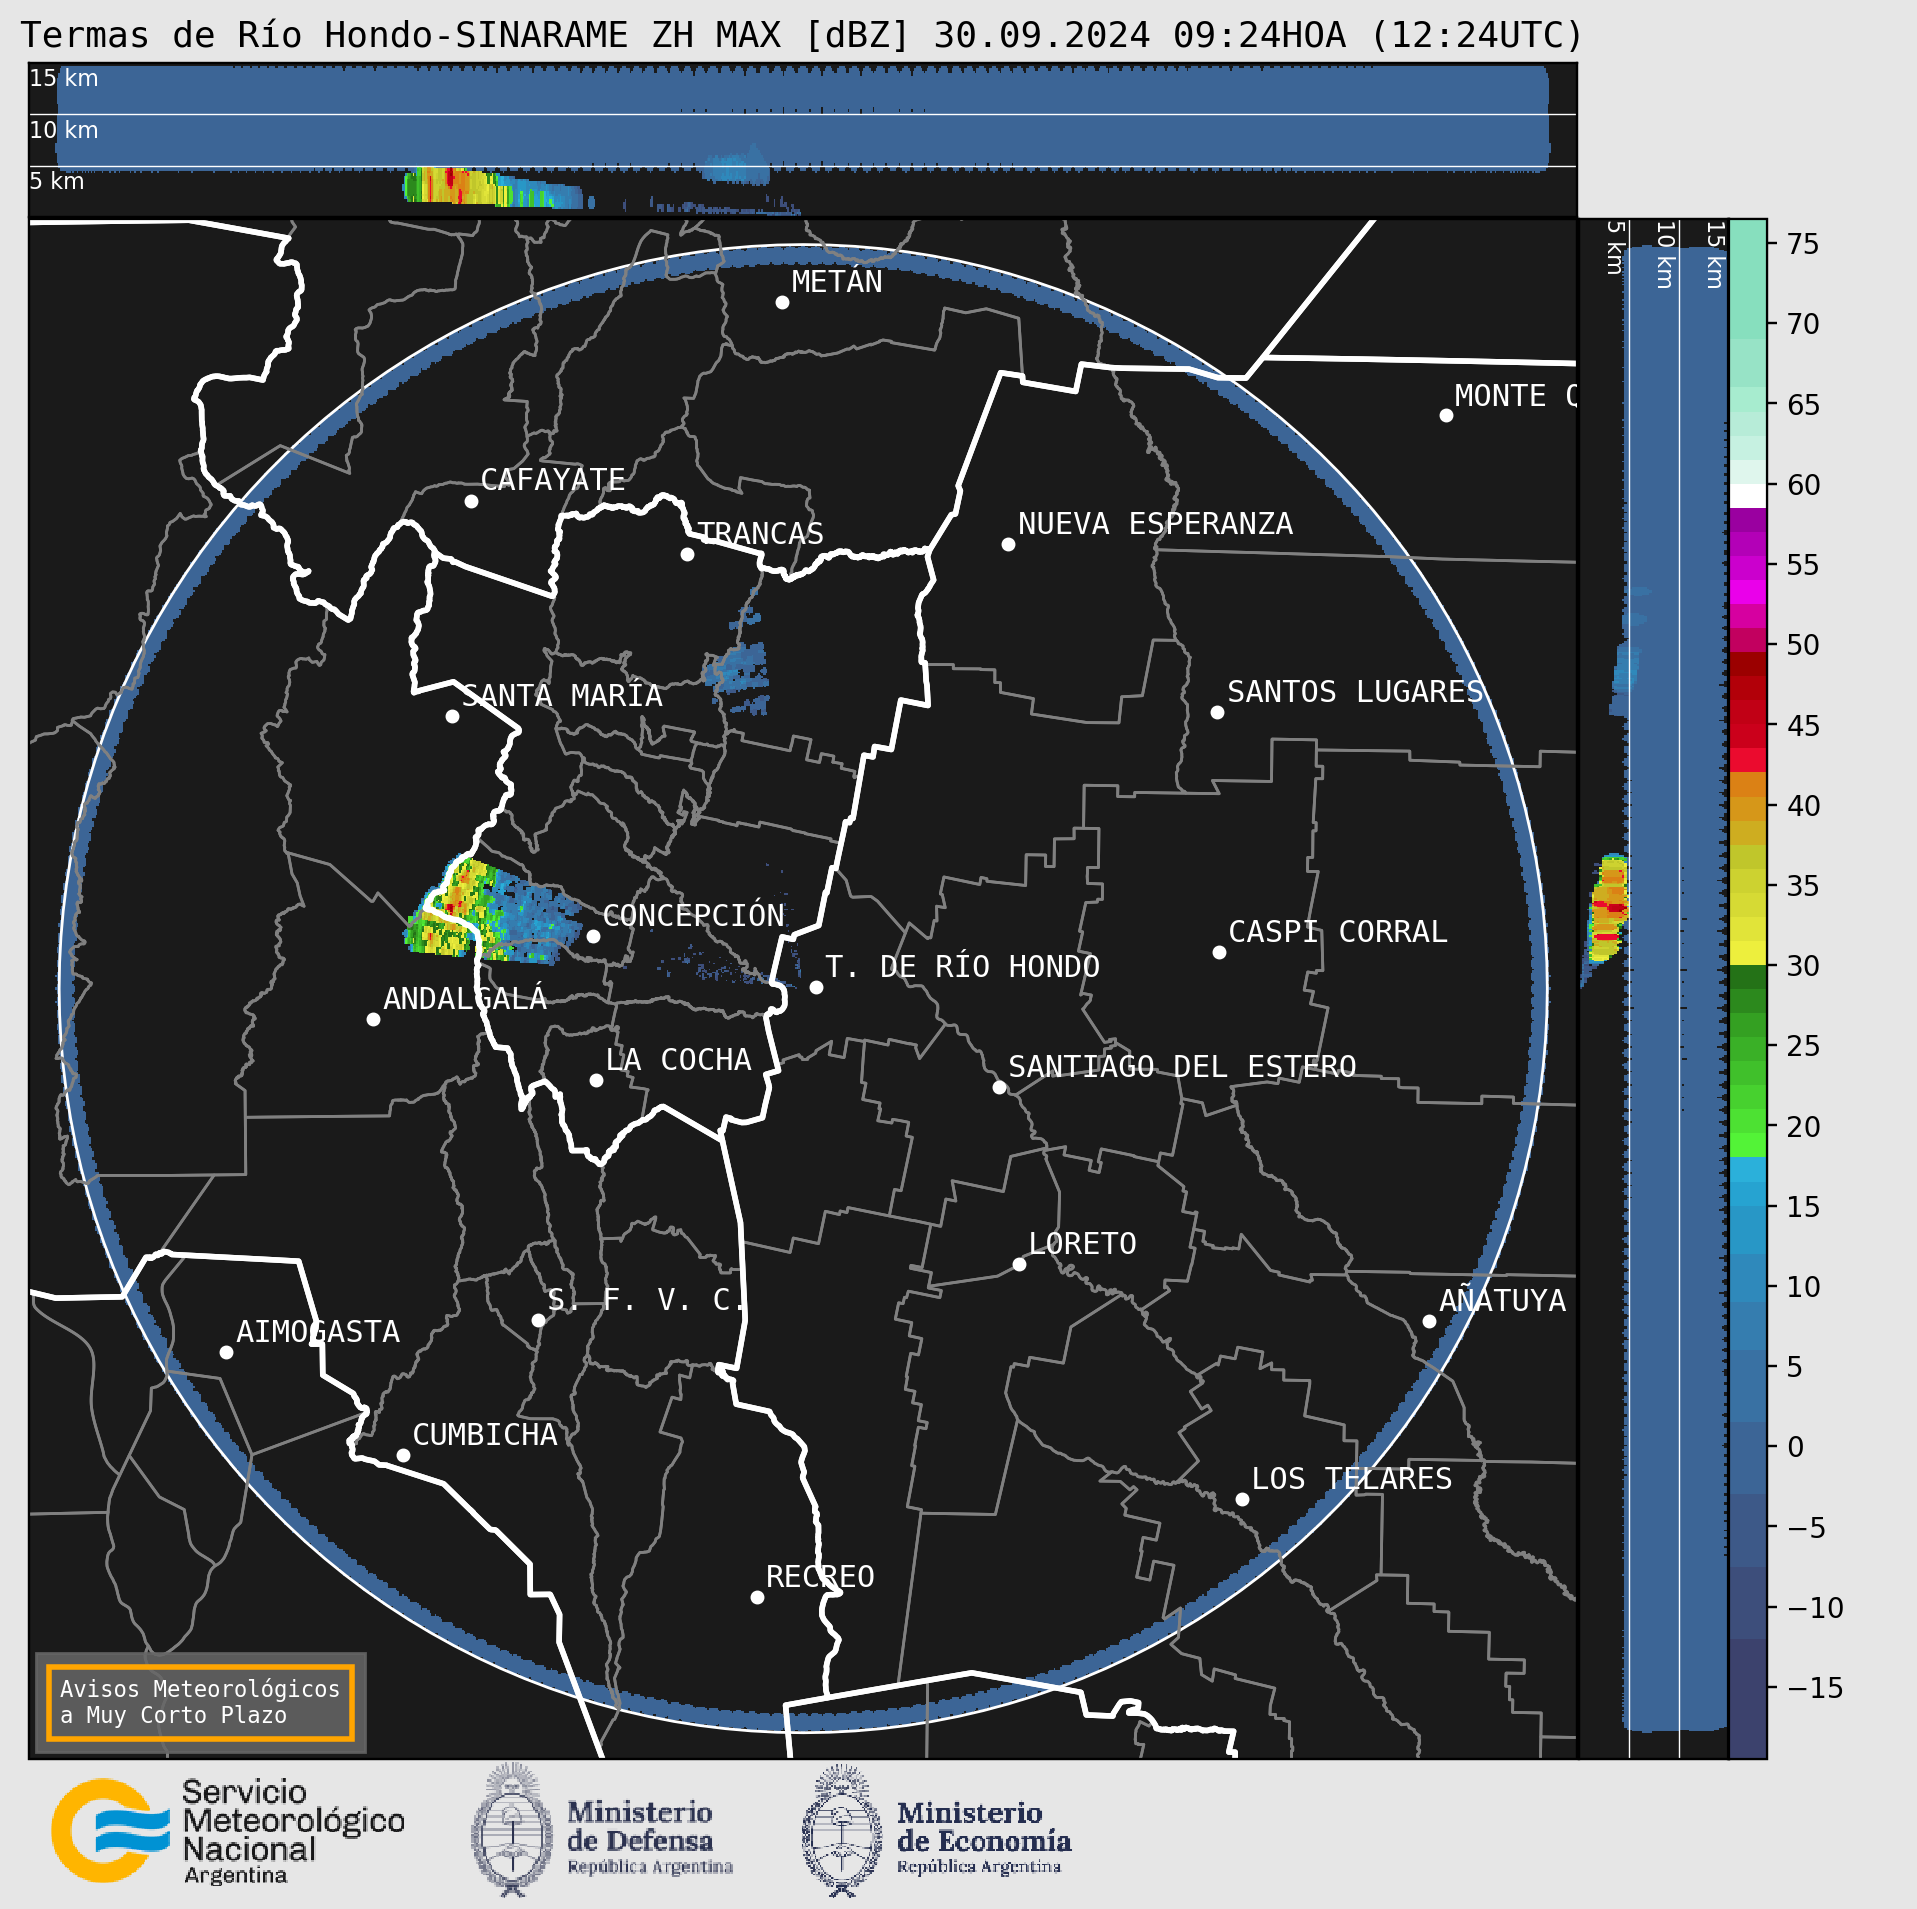Click the NUEVA ESPERANZA label text
This screenshot has height=1909, width=1917.
[1155, 524]
